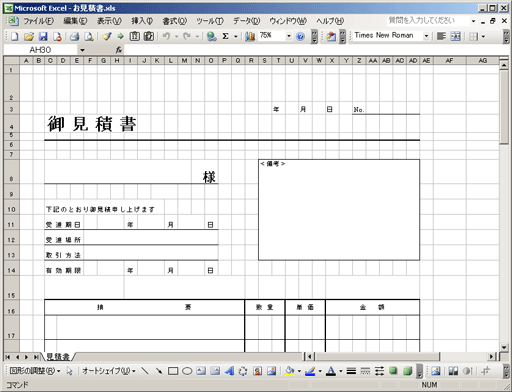Open the Times New Roman font dropdown
The height and width of the screenshot is (392, 512).
click(x=426, y=36)
